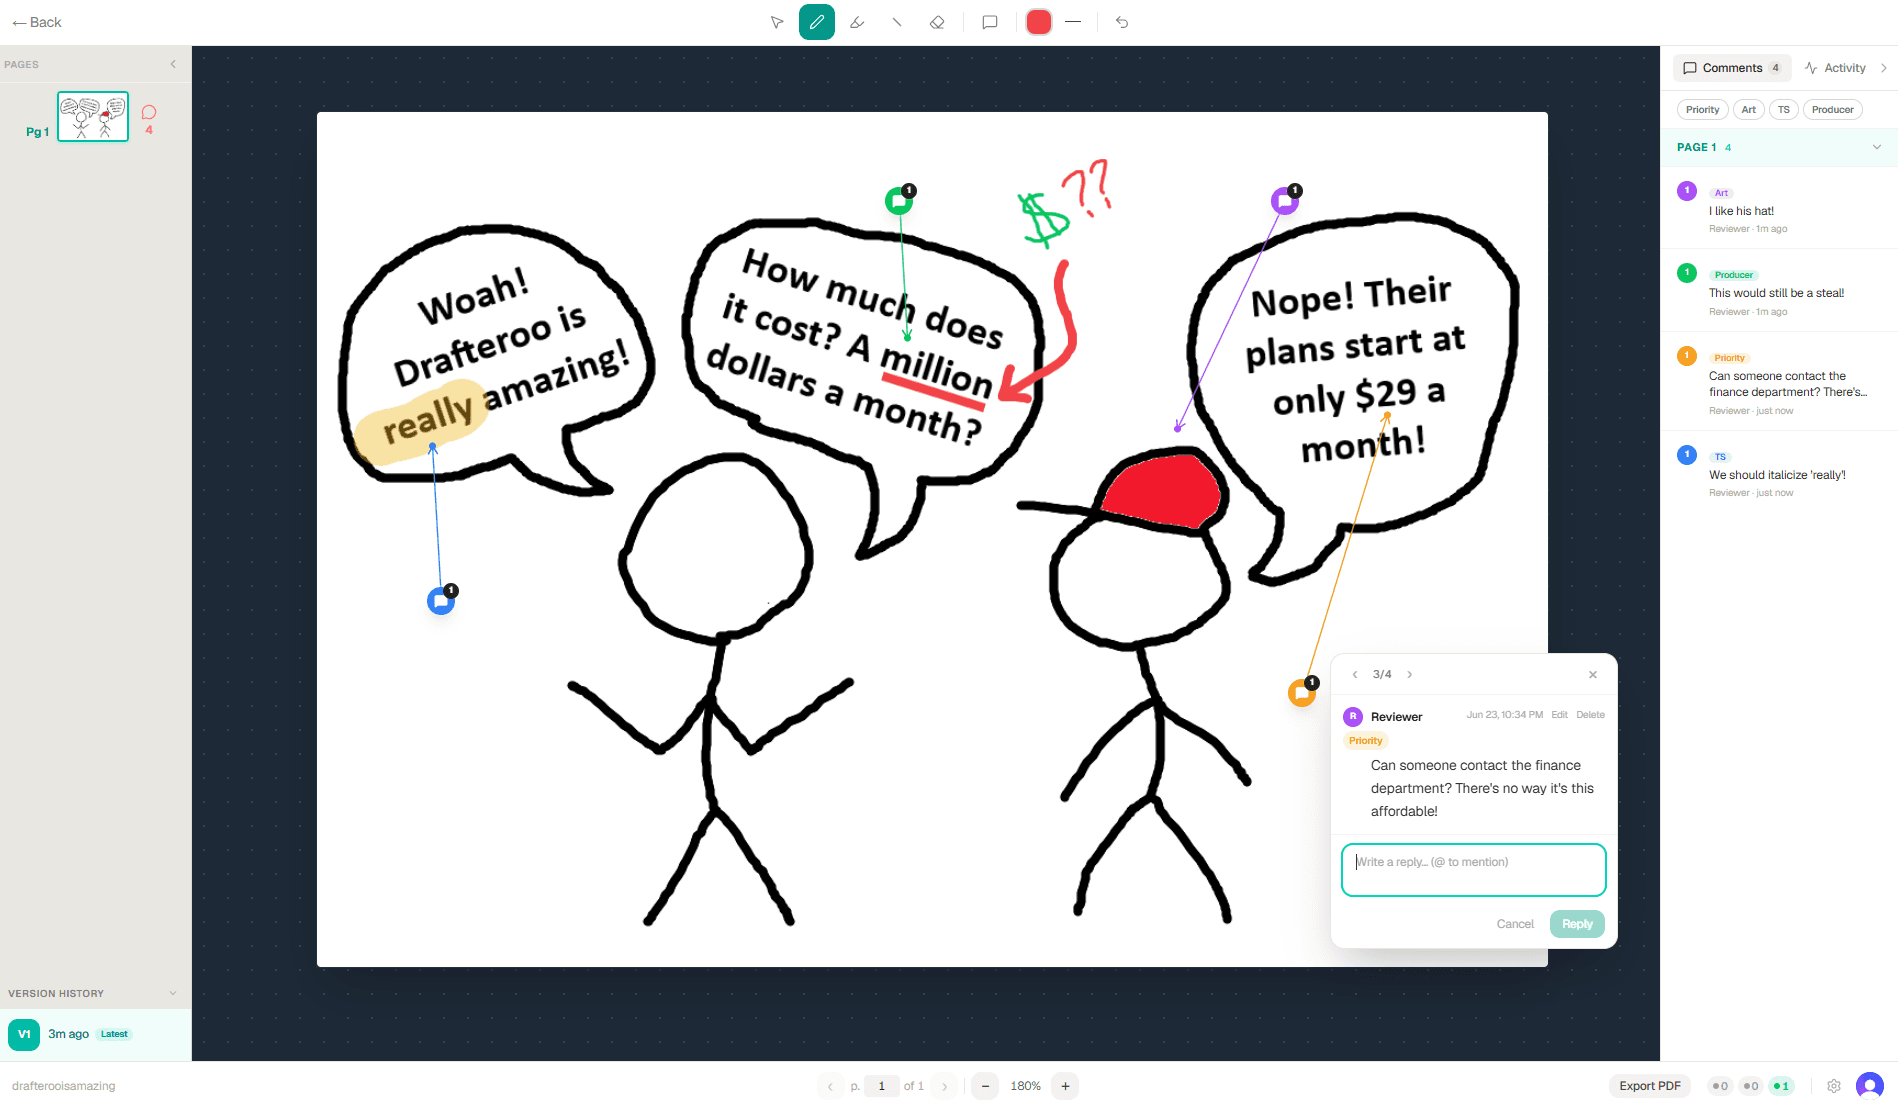1898x1105 pixels.
Task: Click the orange avatar of the Priority comment
Action: 1687,356
